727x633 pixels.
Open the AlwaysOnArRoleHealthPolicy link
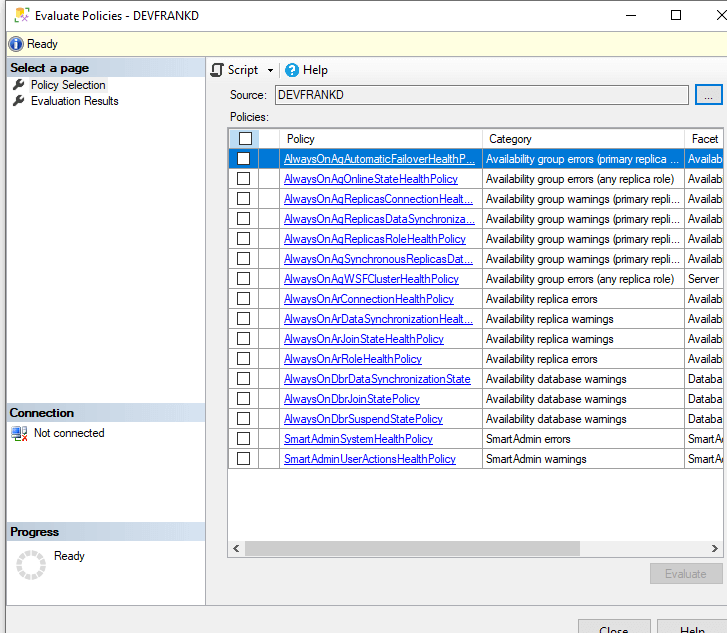tap(353, 359)
